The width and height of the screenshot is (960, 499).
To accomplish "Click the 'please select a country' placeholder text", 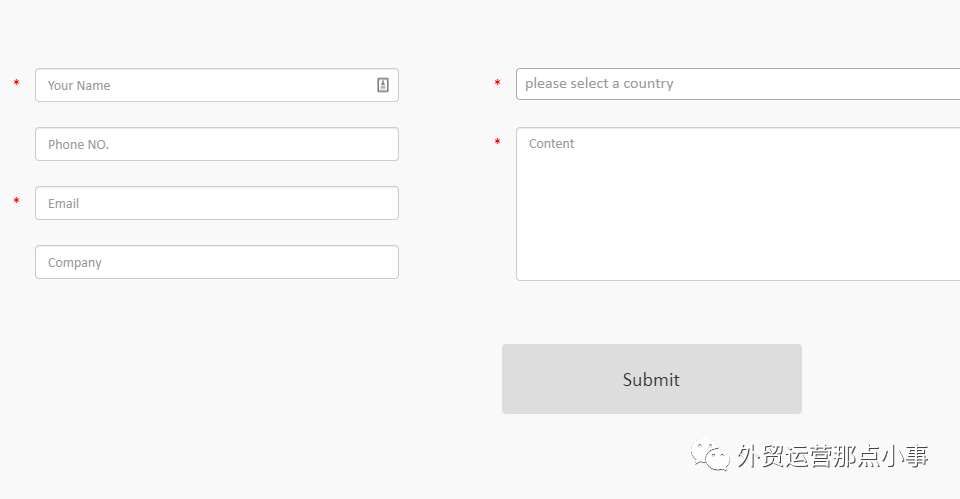I will [599, 84].
